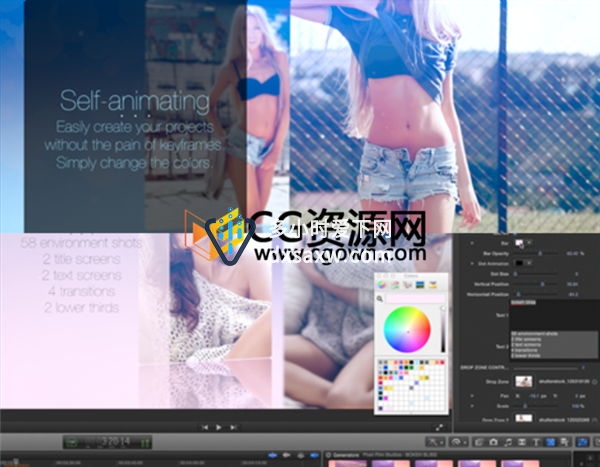Viewport: 600px width, 467px height.
Task: Adjust the Vertical Position slider
Action: [x=536, y=284]
